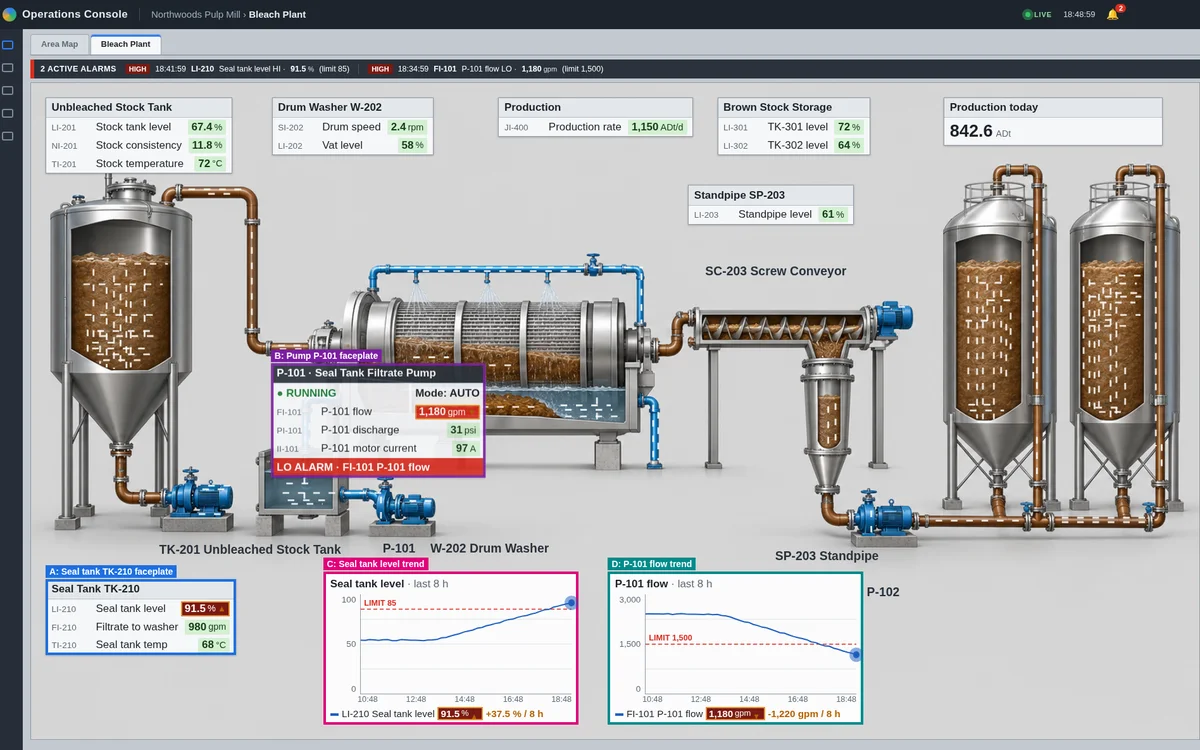Switch to the Area Map tab
The image size is (1200, 750).
59,44
